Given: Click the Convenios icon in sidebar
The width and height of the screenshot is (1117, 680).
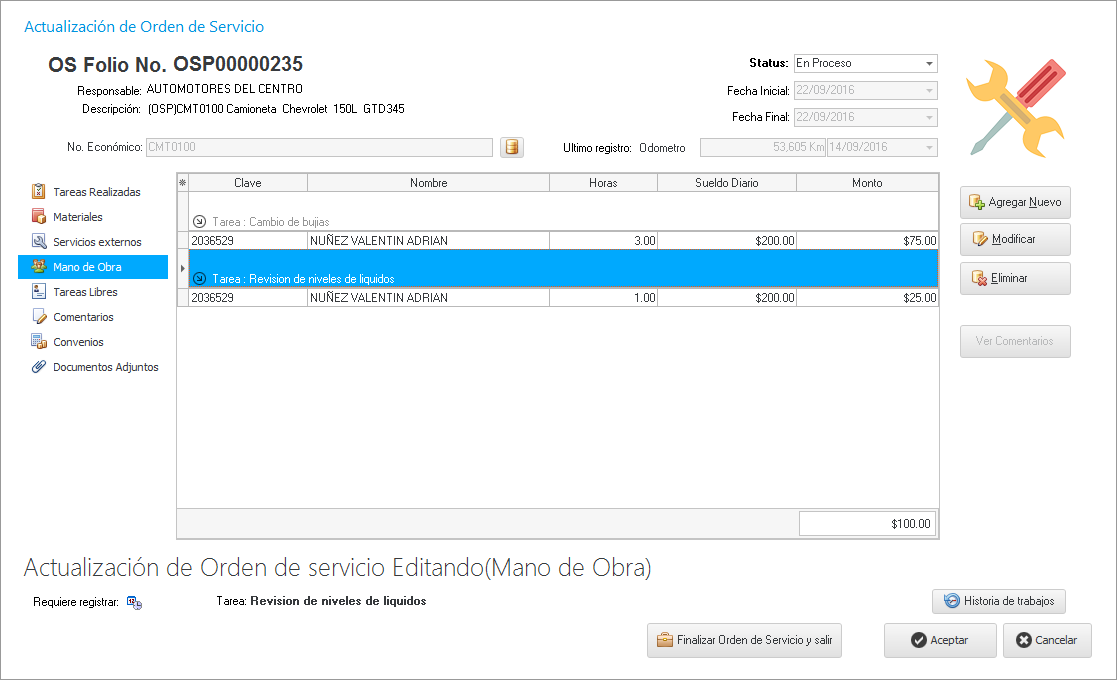Looking at the screenshot, I should [39, 342].
